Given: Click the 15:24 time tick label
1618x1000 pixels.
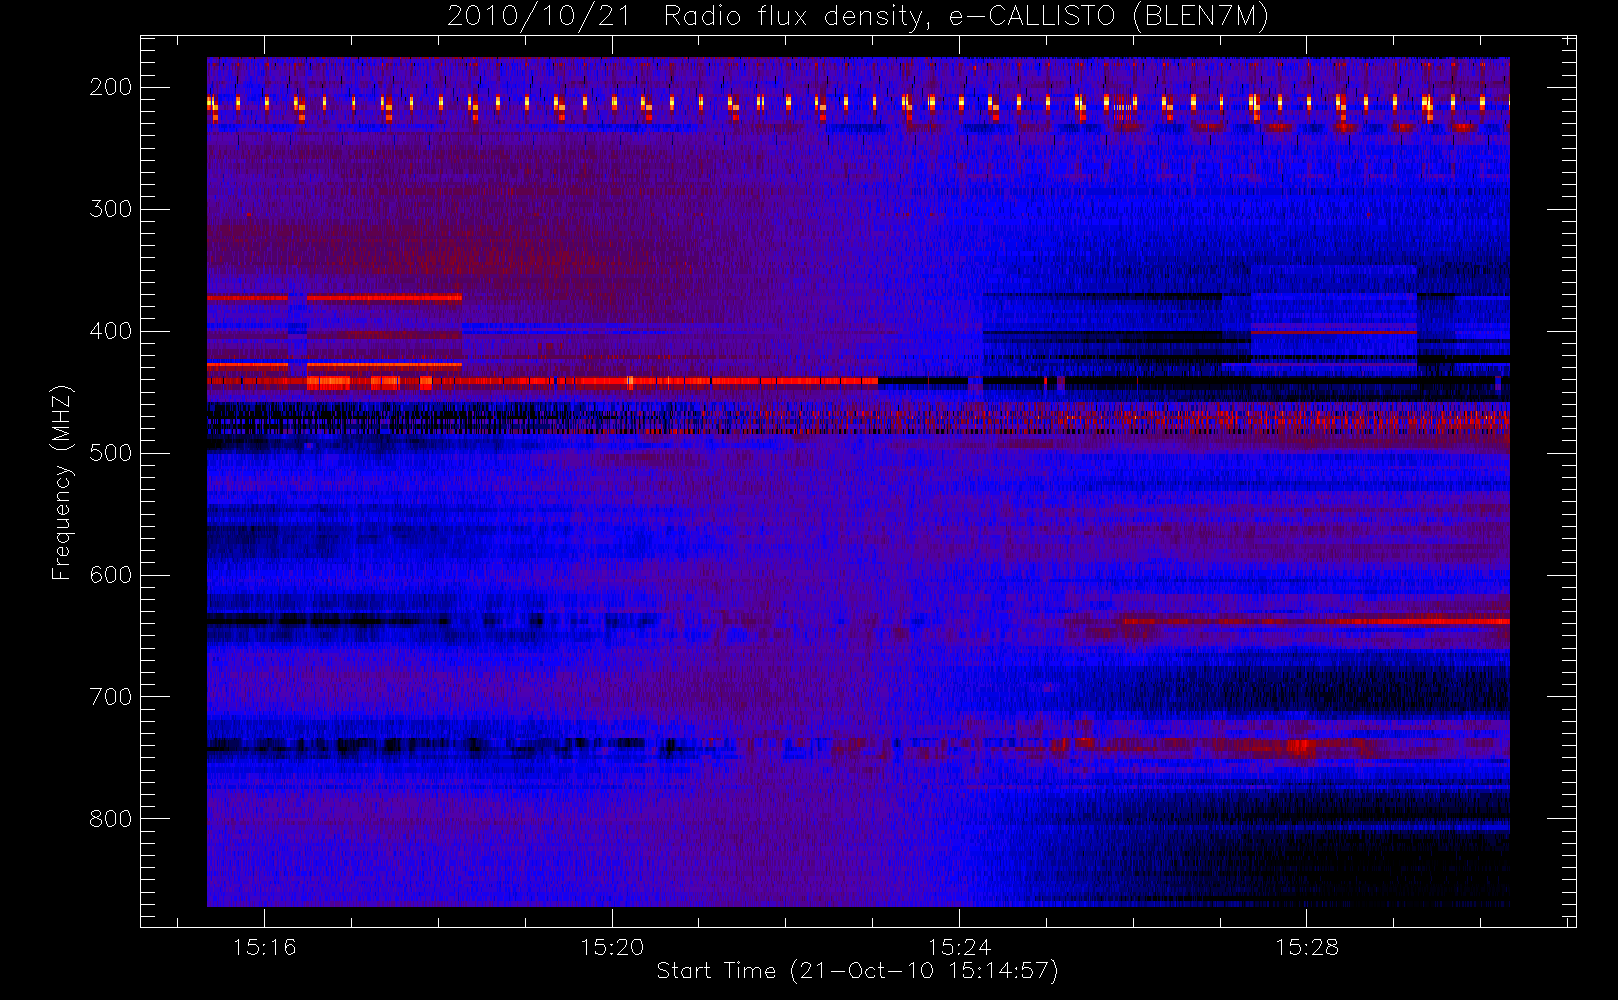Looking at the screenshot, I should (959, 947).
